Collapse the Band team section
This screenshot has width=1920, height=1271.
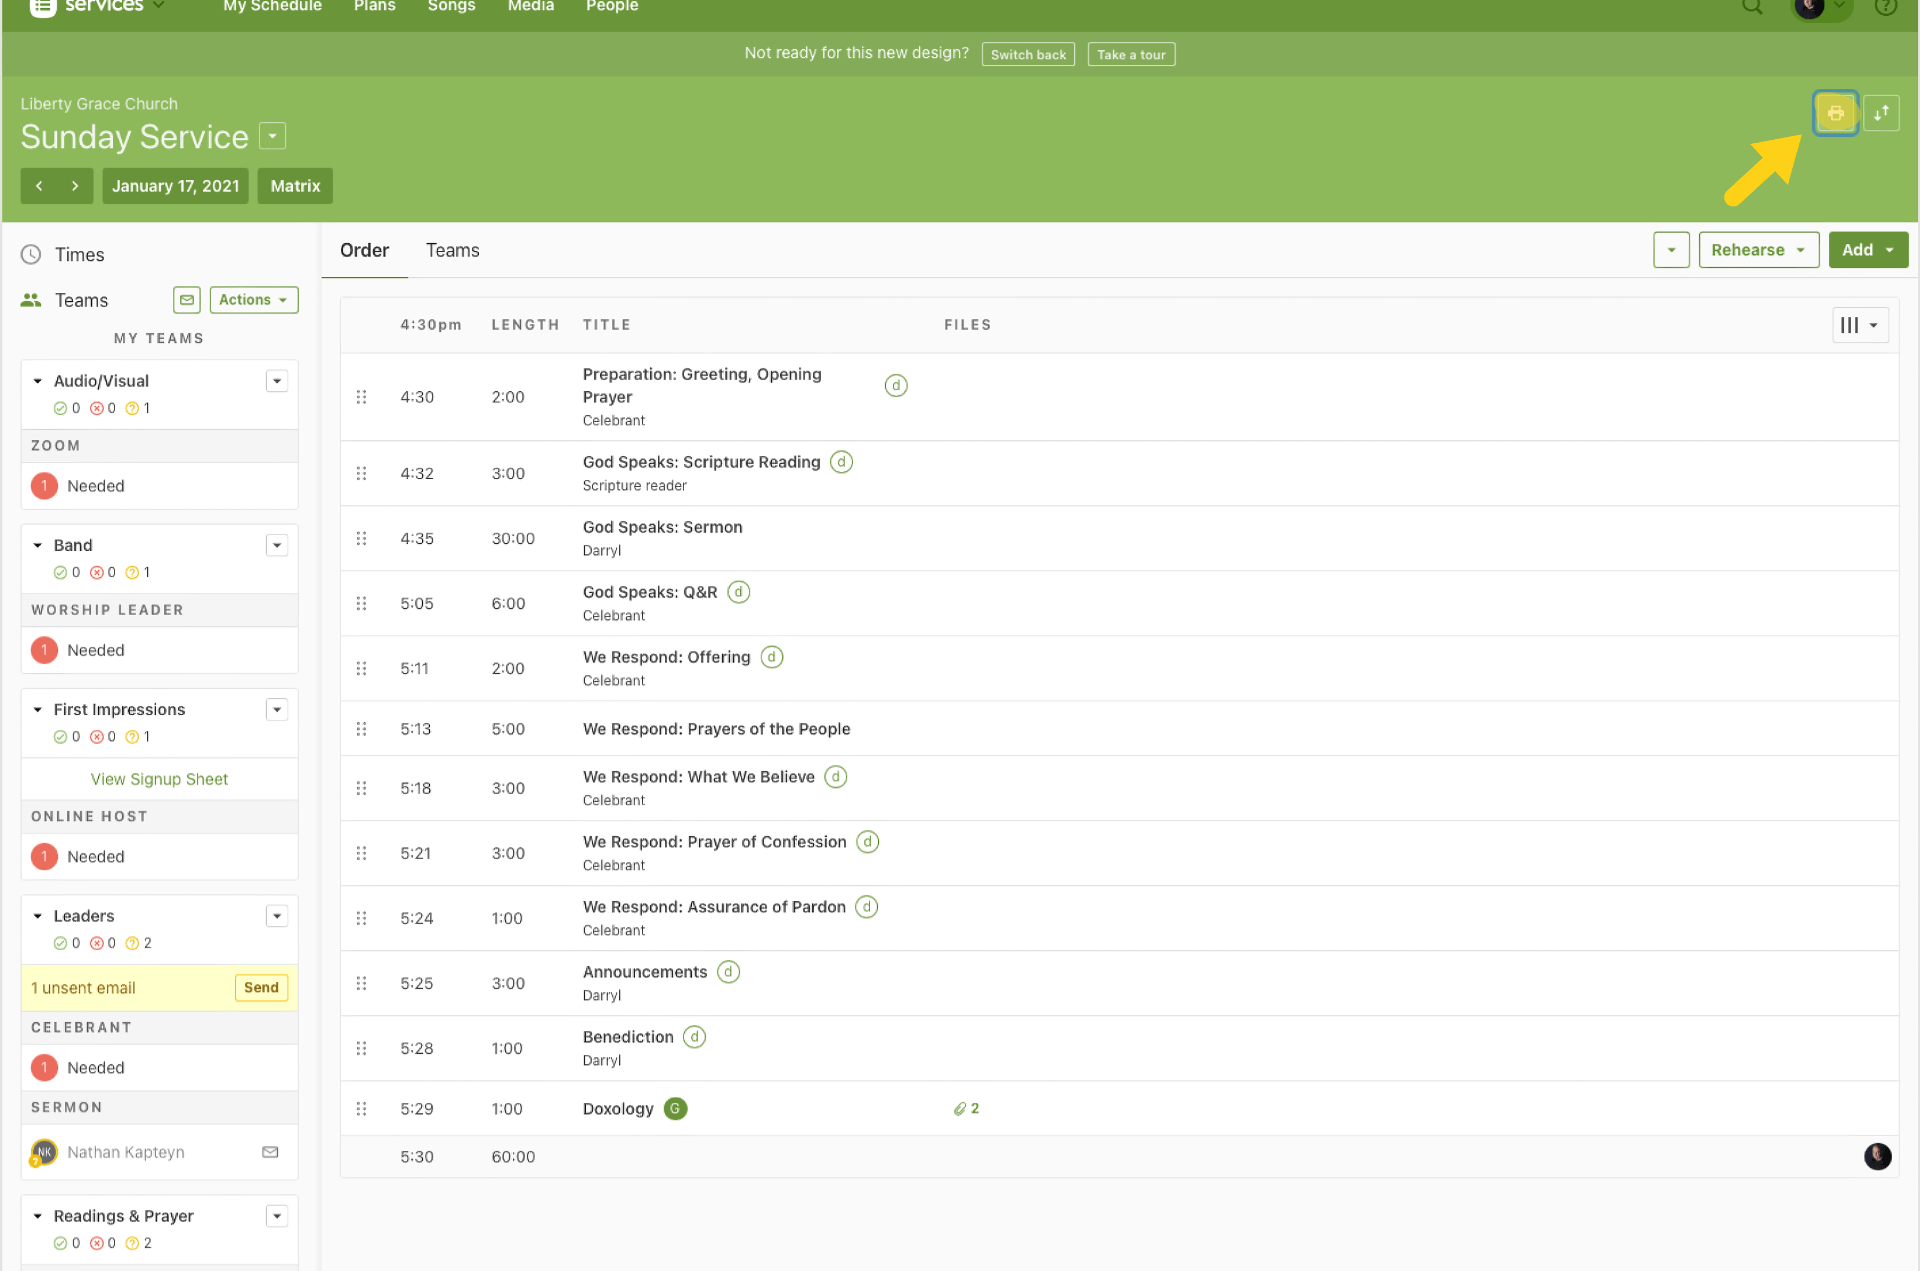click(x=38, y=545)
